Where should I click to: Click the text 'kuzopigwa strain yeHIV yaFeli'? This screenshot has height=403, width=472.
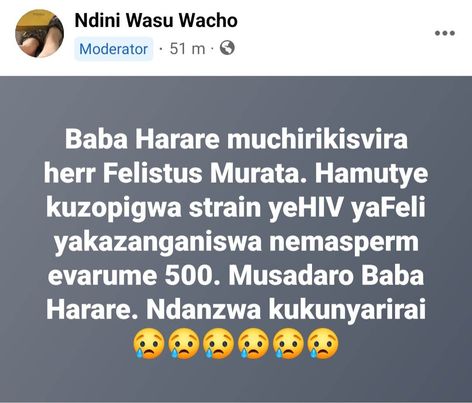(x=236, y=208)
